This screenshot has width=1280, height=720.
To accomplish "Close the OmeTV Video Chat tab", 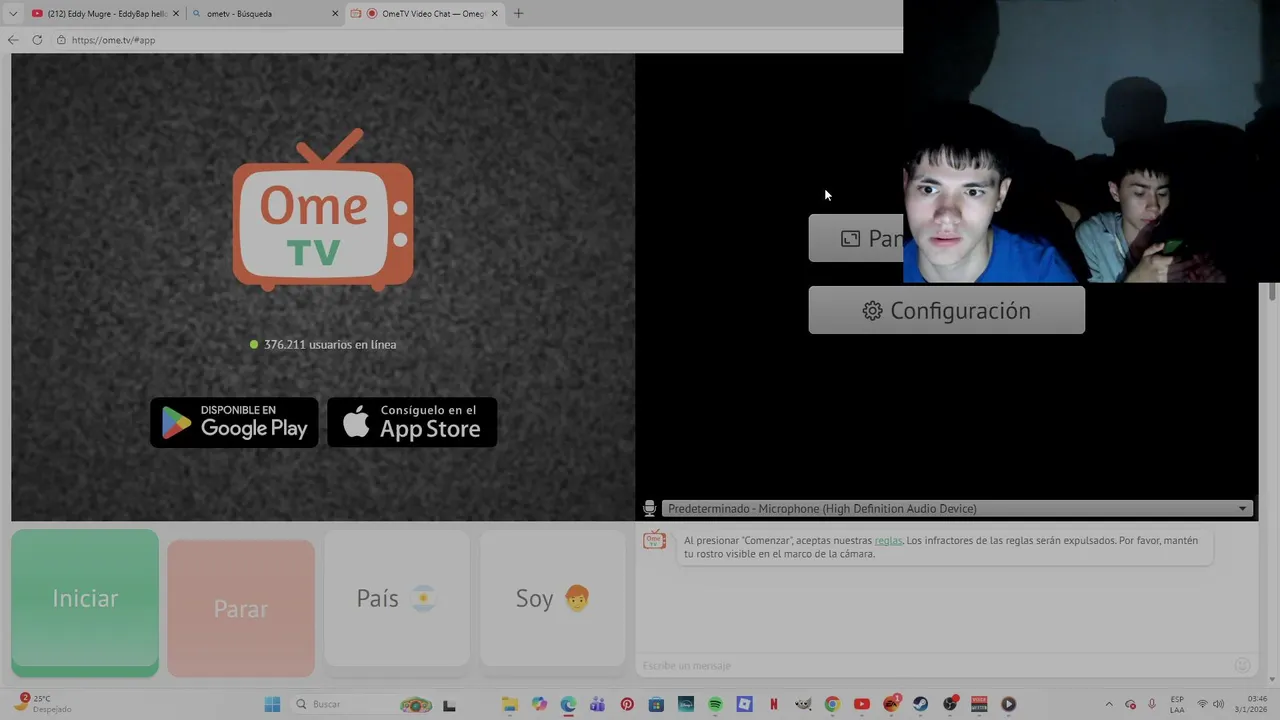I will [494, 13].
